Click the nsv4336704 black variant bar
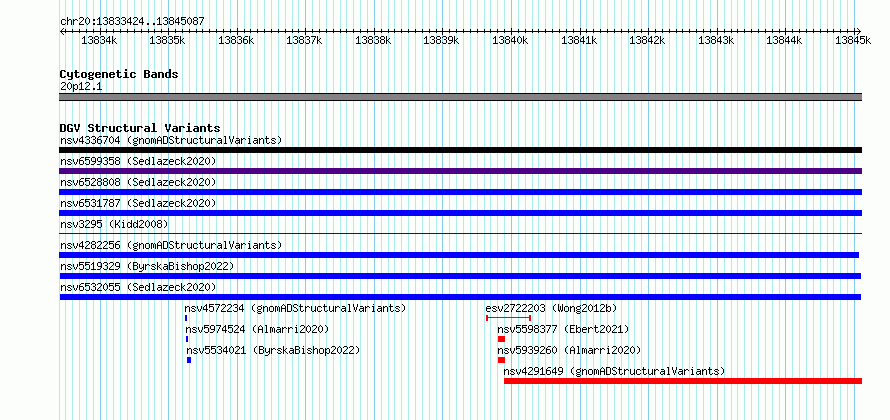The width and height of the screenshot is (890, 420). coord(460,150)
